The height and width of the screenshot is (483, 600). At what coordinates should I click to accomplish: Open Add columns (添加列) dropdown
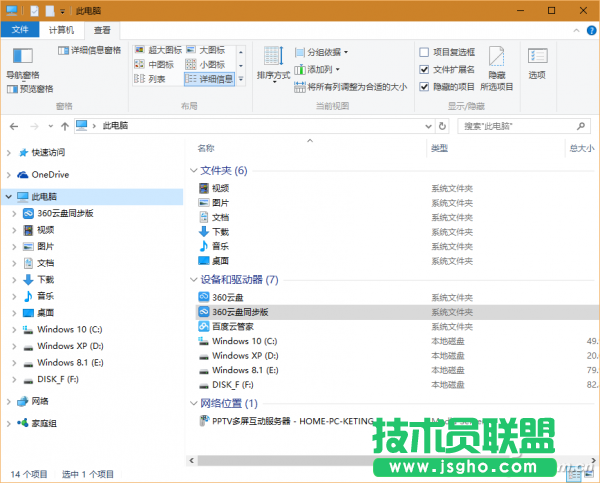pos(317,69)
